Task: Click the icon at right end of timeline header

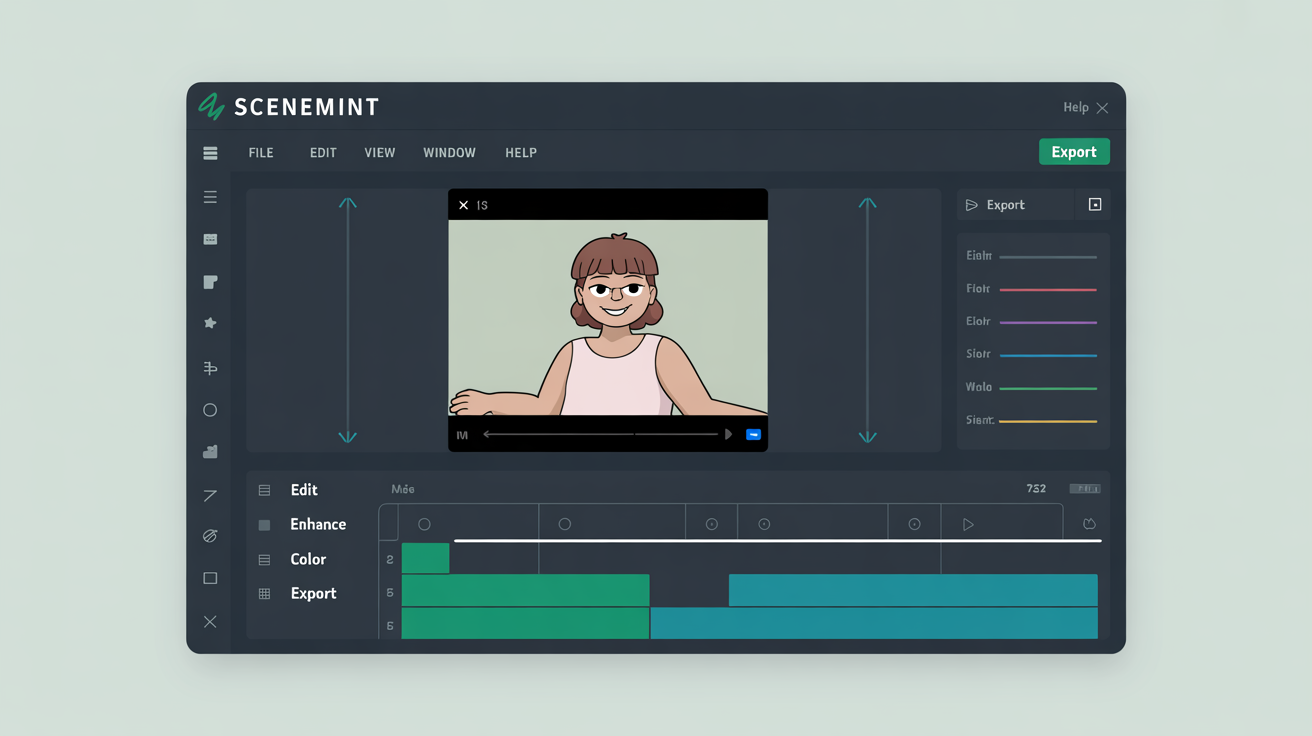Action: 1090,524
